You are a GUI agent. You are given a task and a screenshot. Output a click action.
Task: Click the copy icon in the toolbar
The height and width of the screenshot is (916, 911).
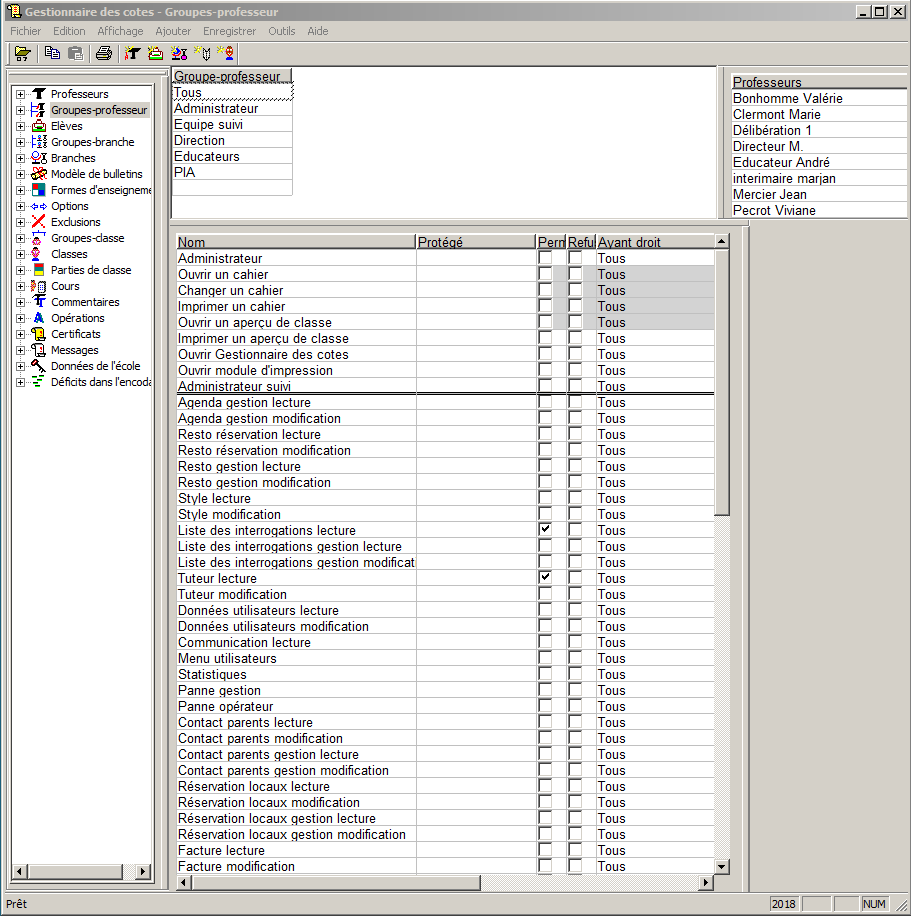point(52,53)
